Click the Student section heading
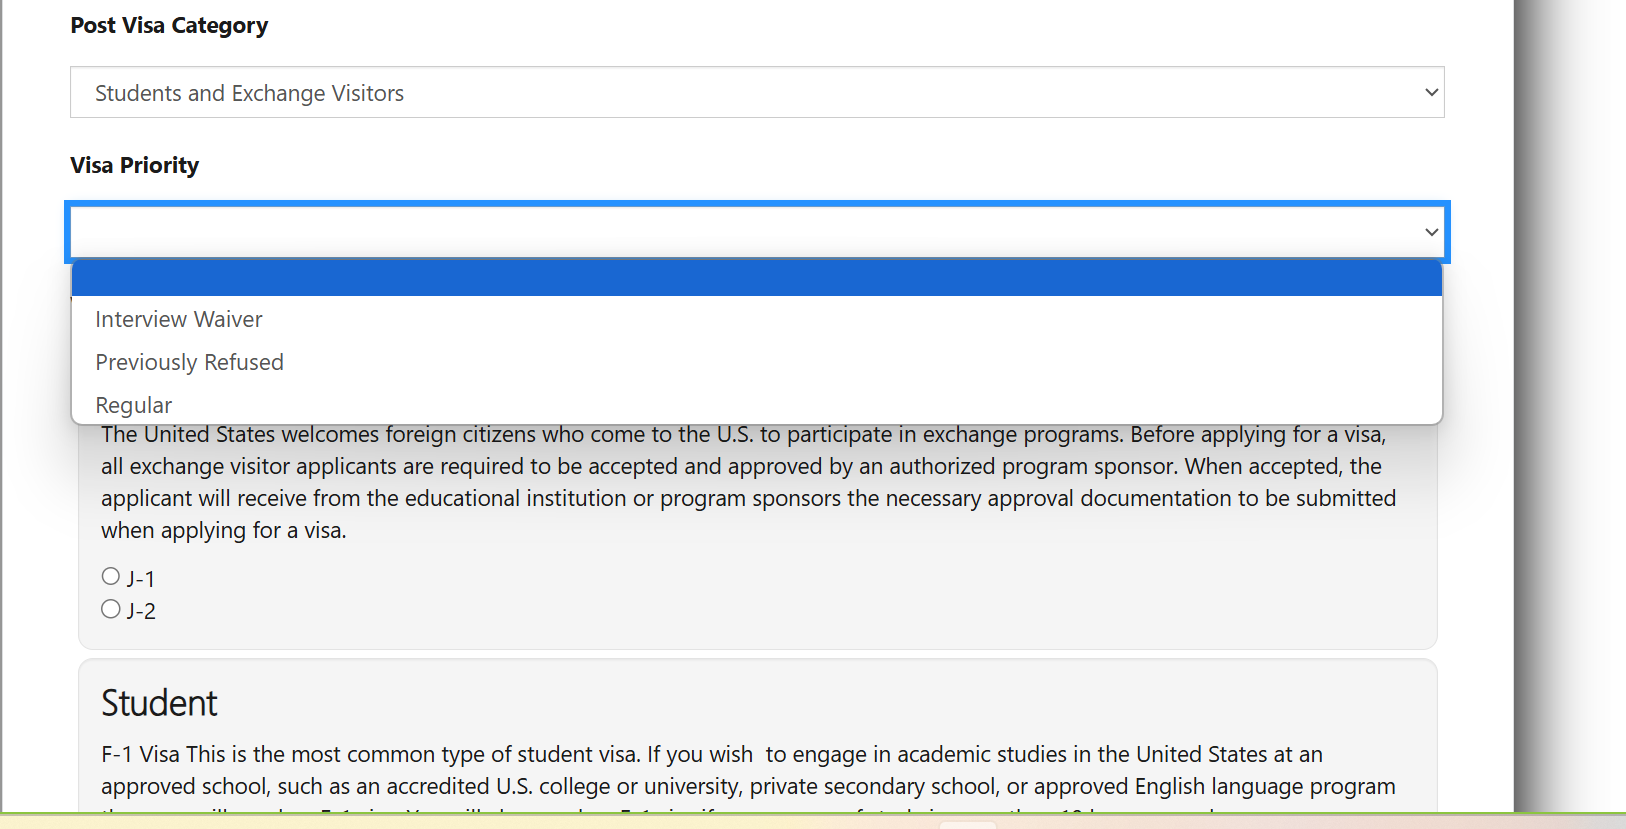 pos(159,703)
